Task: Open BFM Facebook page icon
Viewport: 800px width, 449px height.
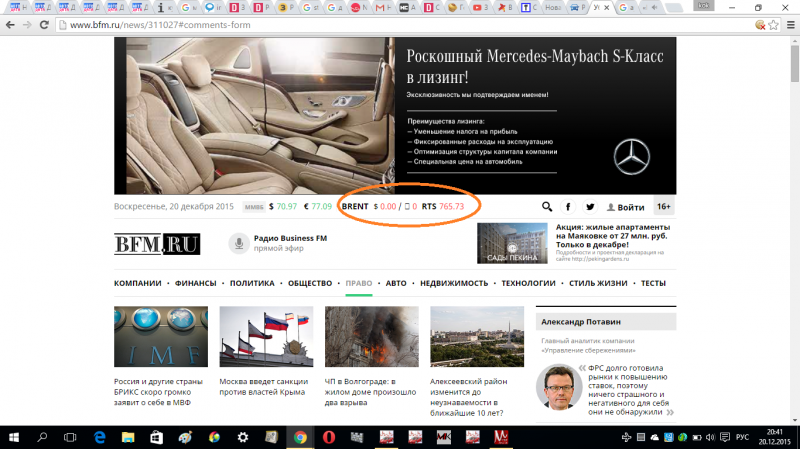Action: coord(569,207)
